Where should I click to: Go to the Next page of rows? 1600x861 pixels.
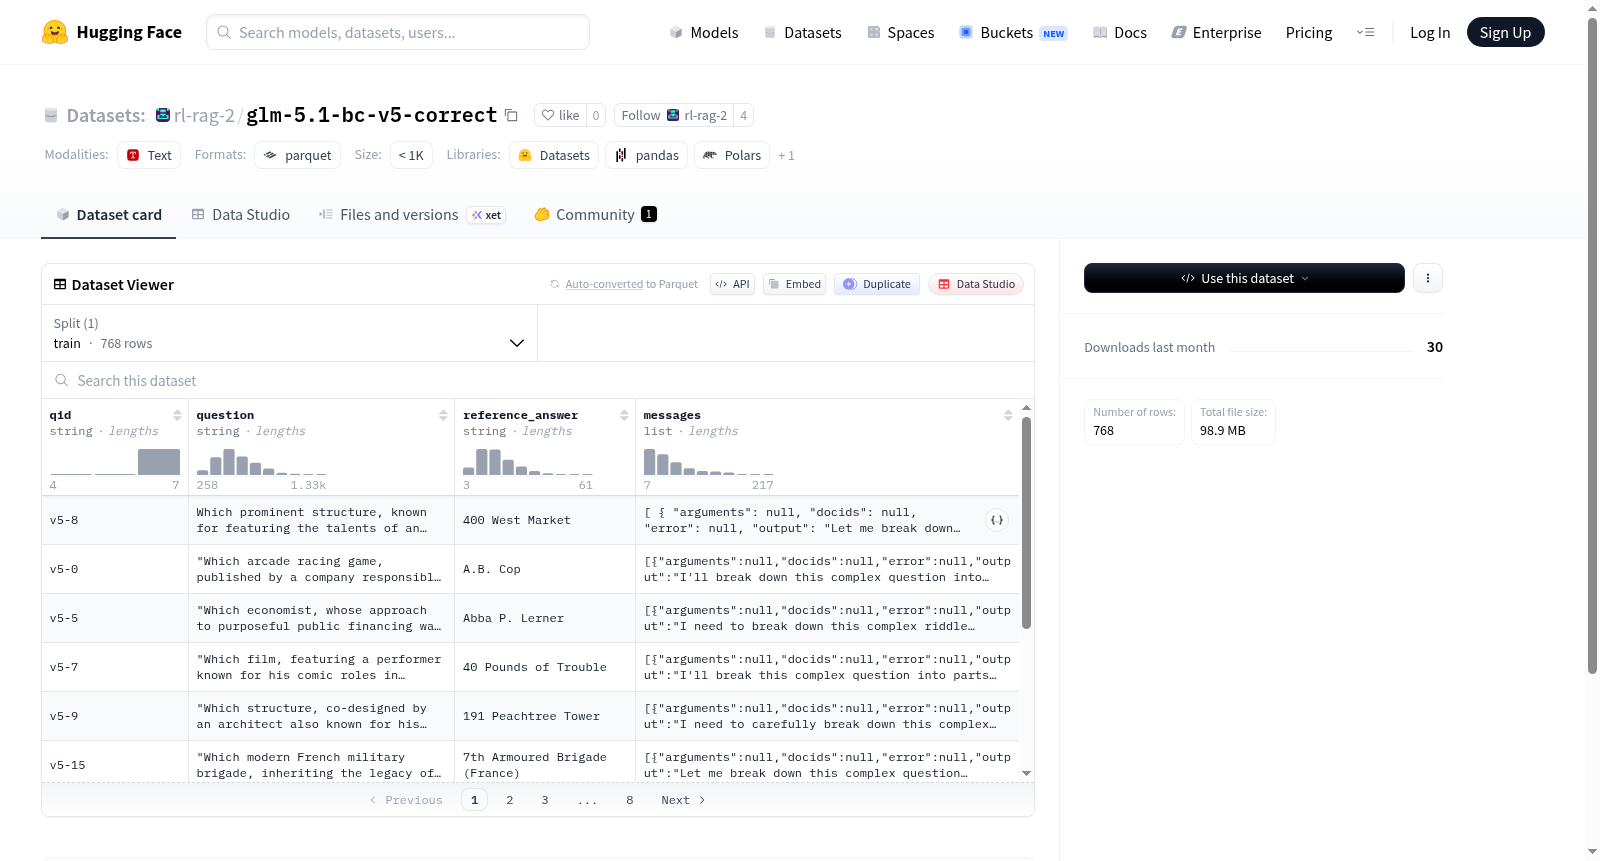click(x=683, y=800)
